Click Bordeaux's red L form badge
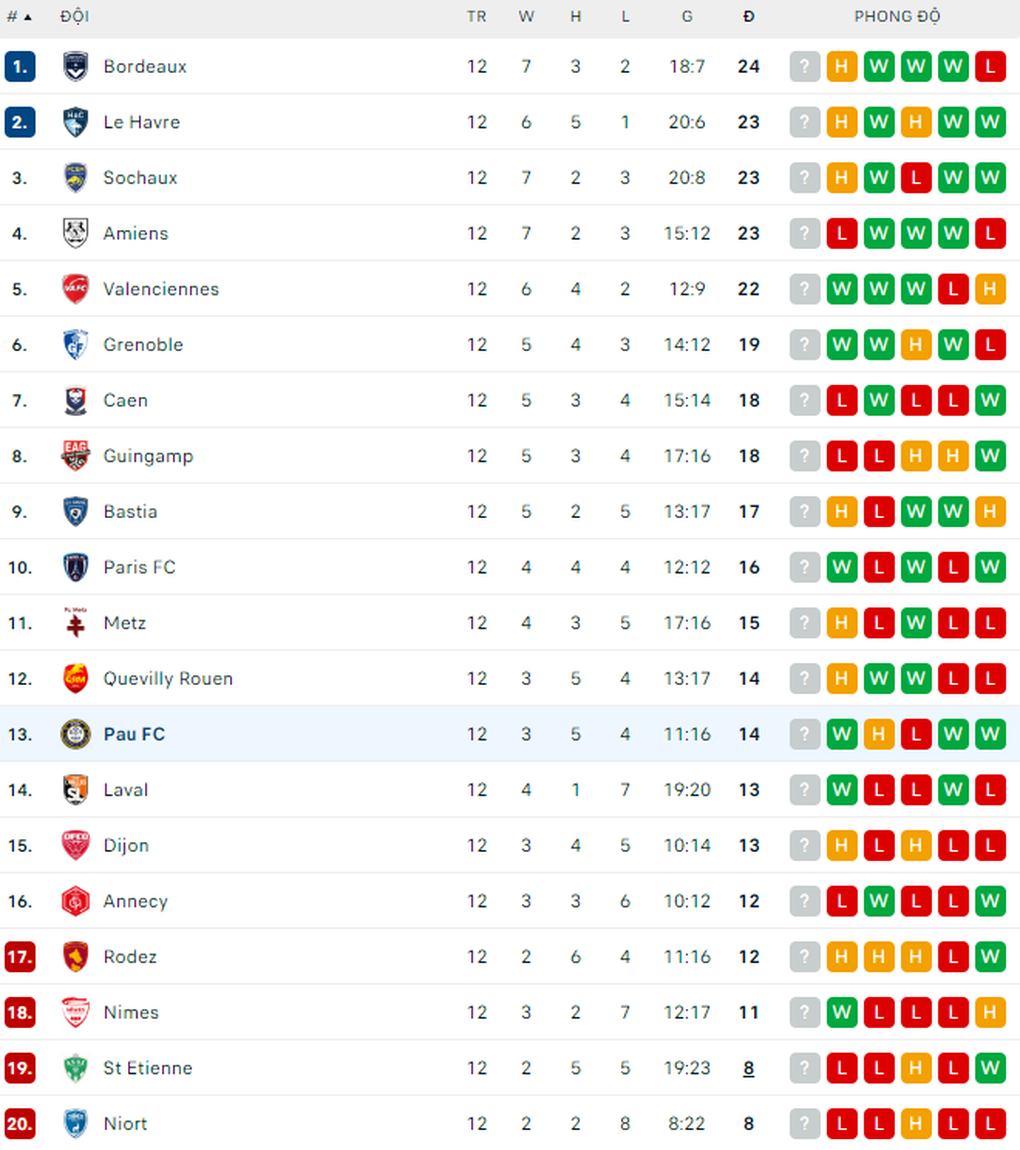Screen dimensions: 1020x1150 coord(990,67)
